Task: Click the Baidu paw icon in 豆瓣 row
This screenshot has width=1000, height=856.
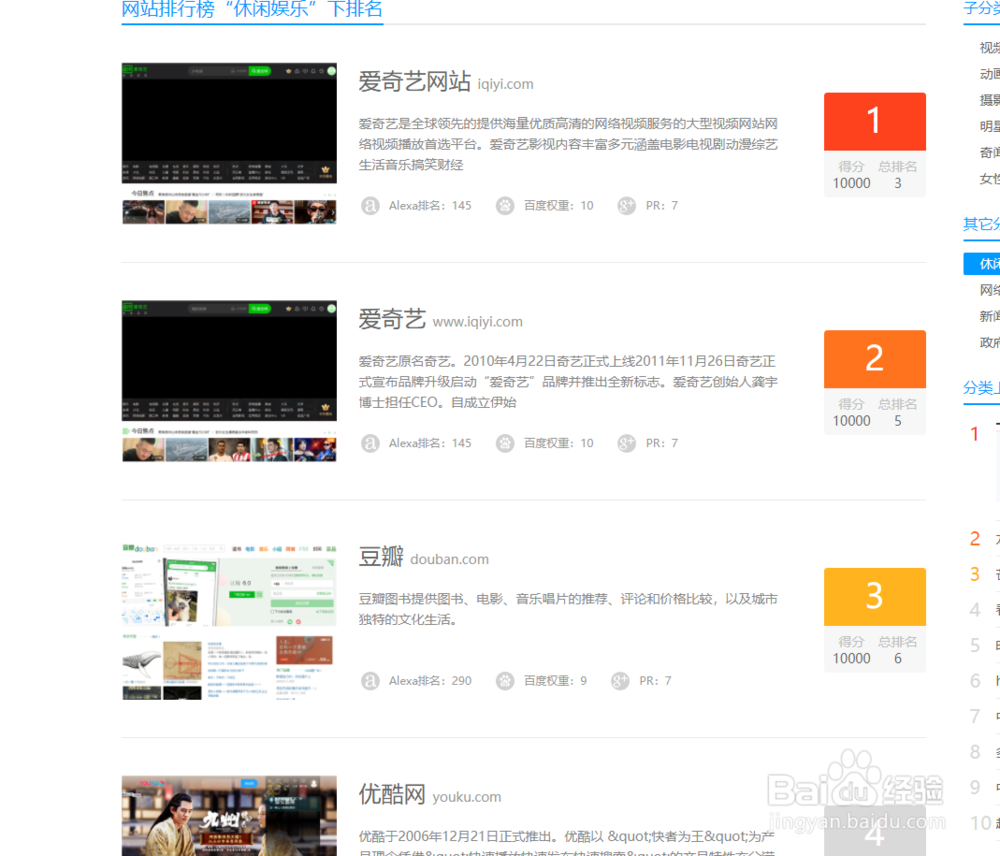Action: (505, 681)
